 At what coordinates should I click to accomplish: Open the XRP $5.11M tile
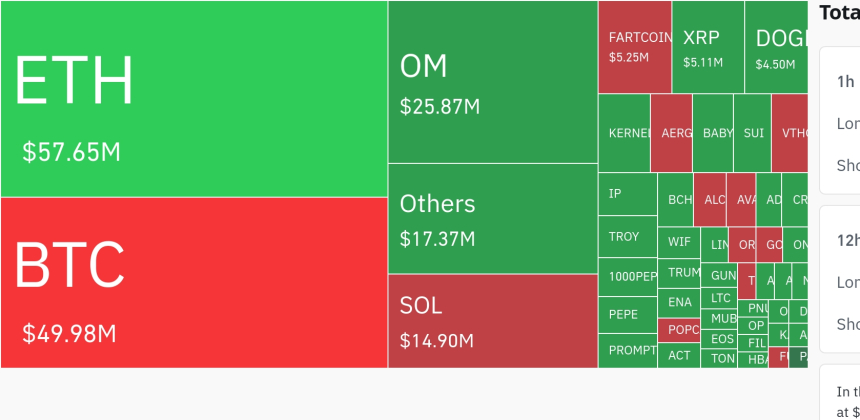(x=708, y=47)
